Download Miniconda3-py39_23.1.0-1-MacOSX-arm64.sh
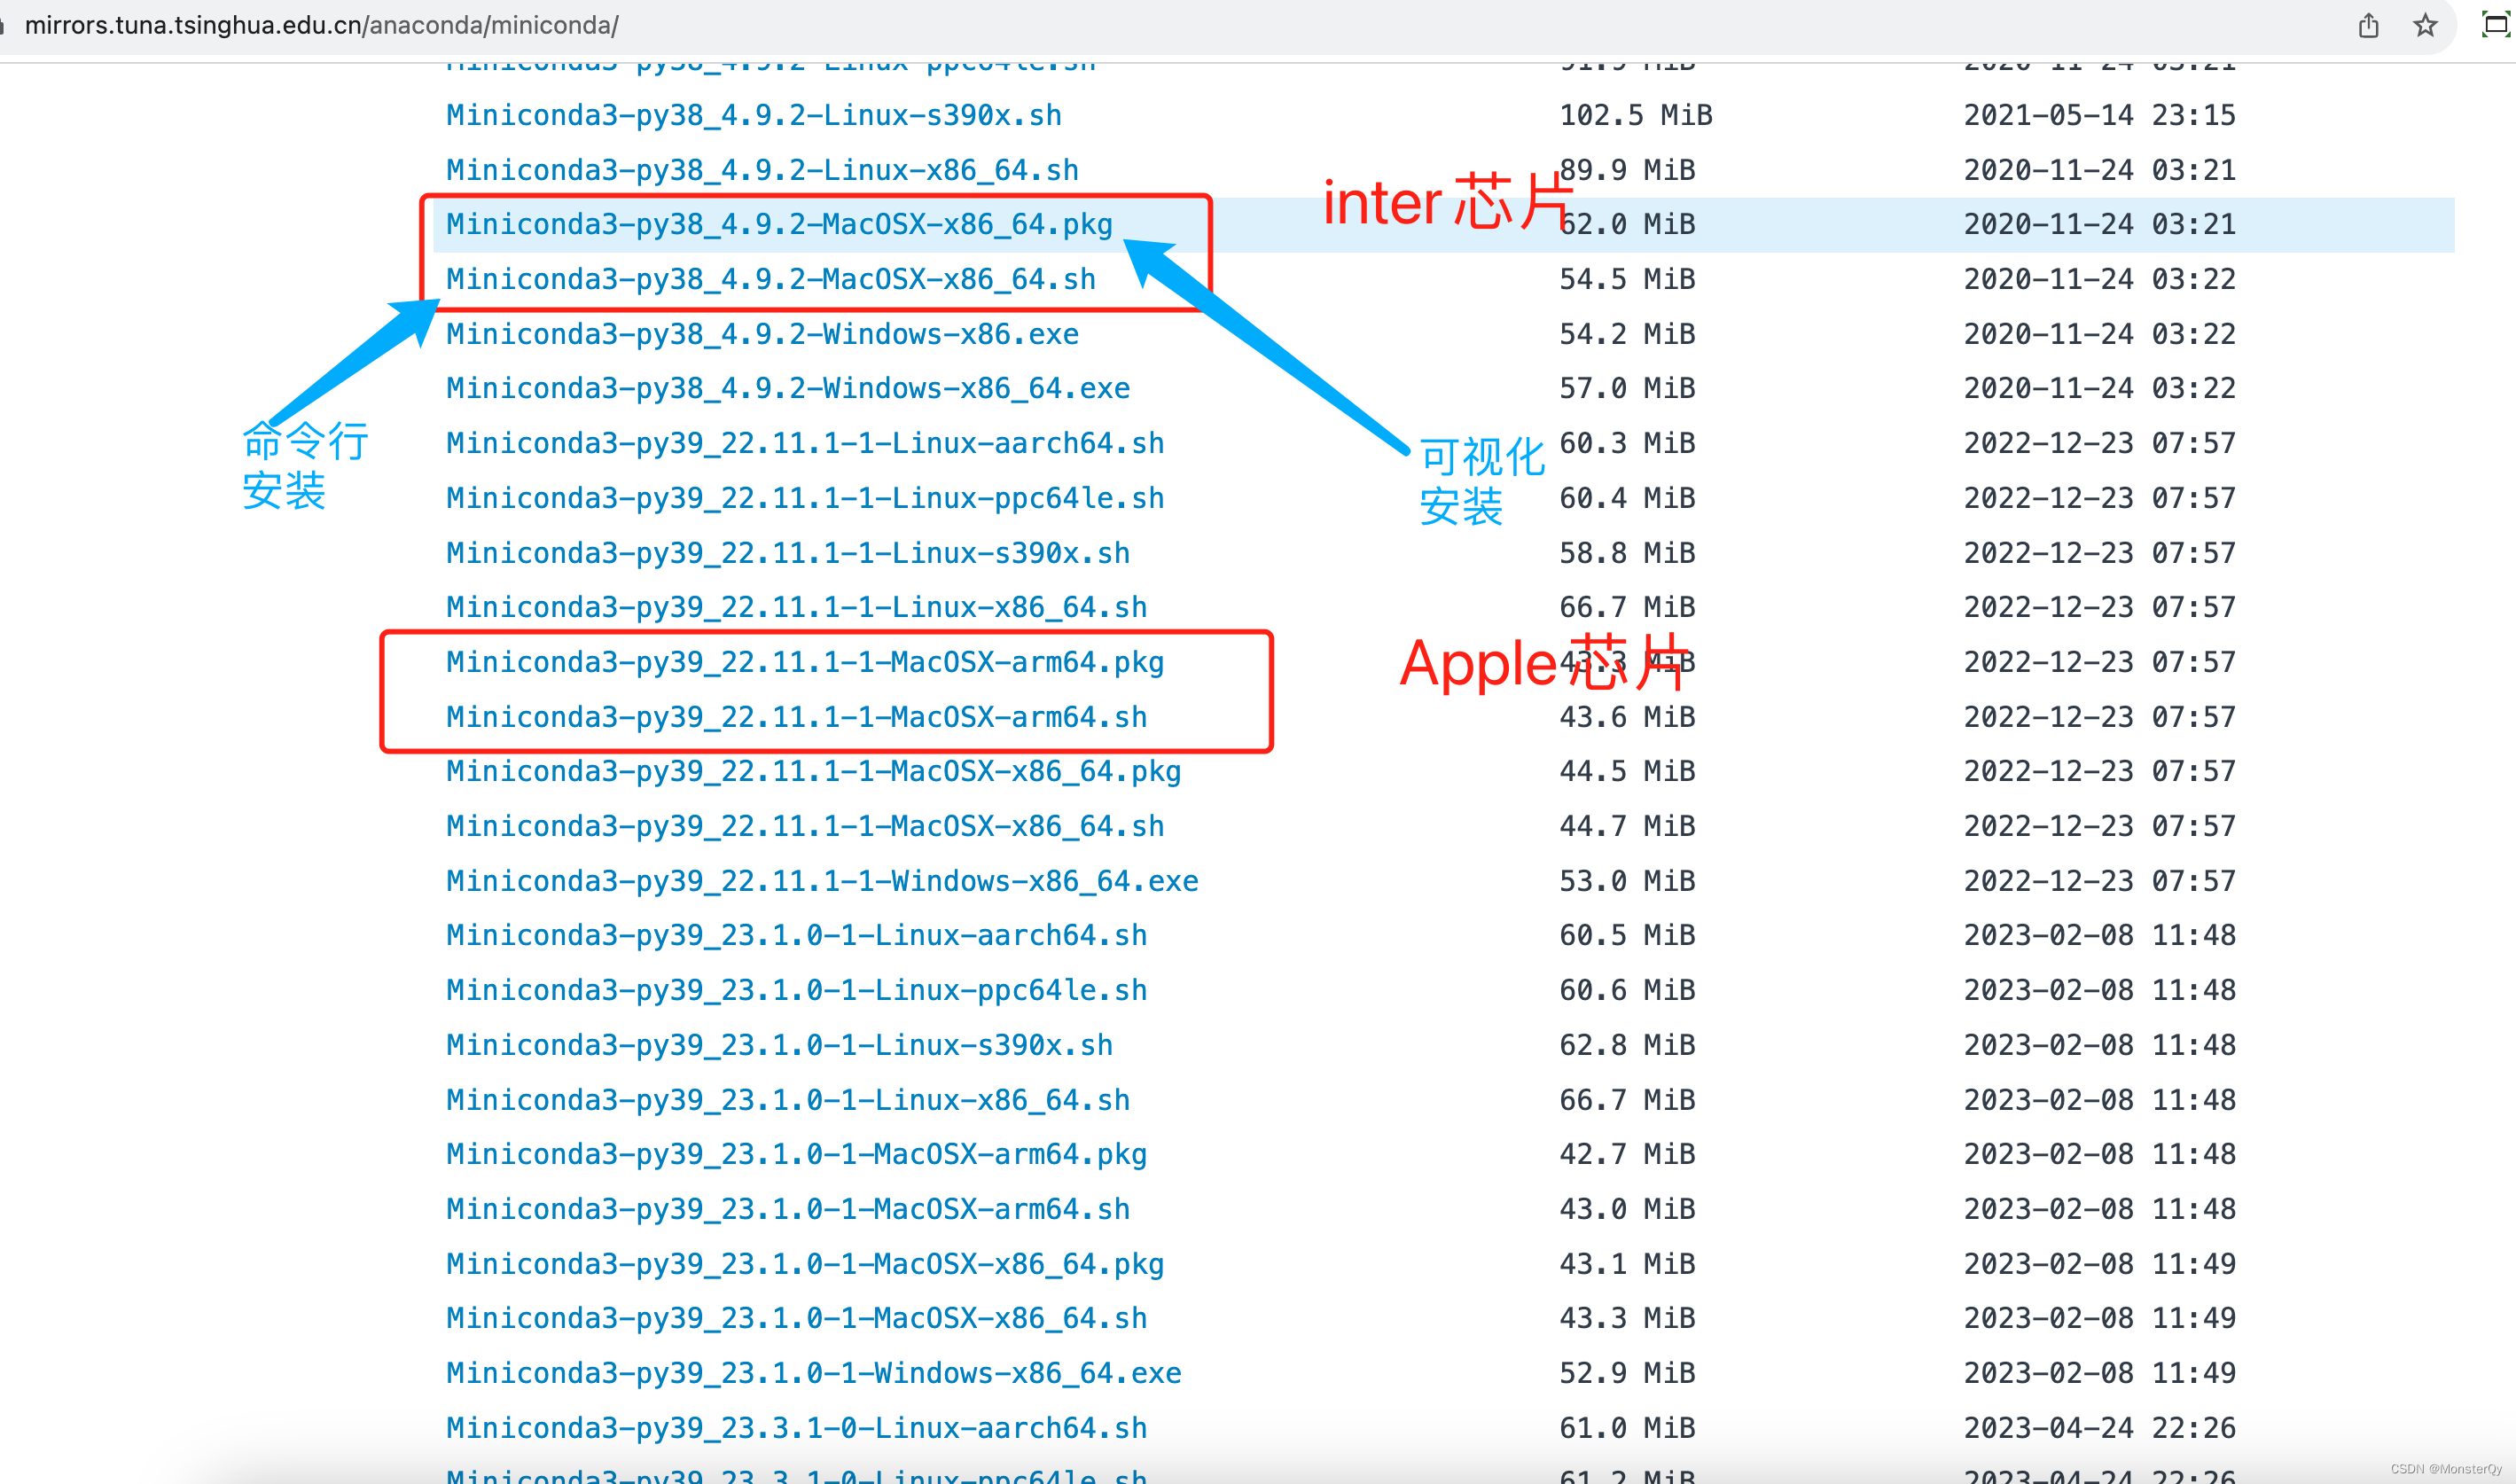This screenshot has width=2516, height=1484. 788,1209
